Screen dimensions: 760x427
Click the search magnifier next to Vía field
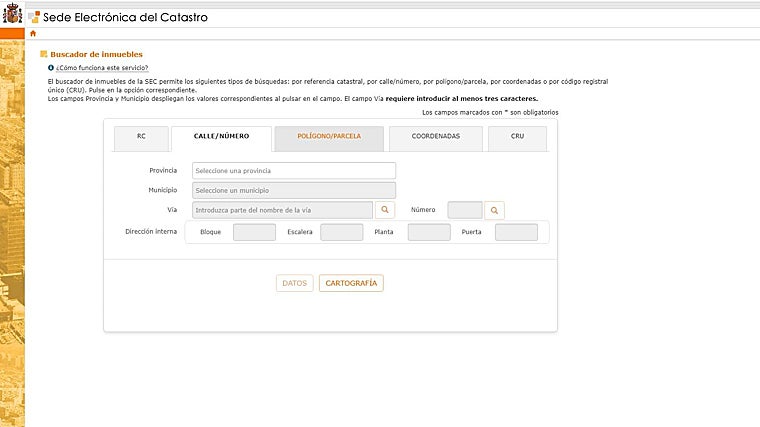point(385,210)
